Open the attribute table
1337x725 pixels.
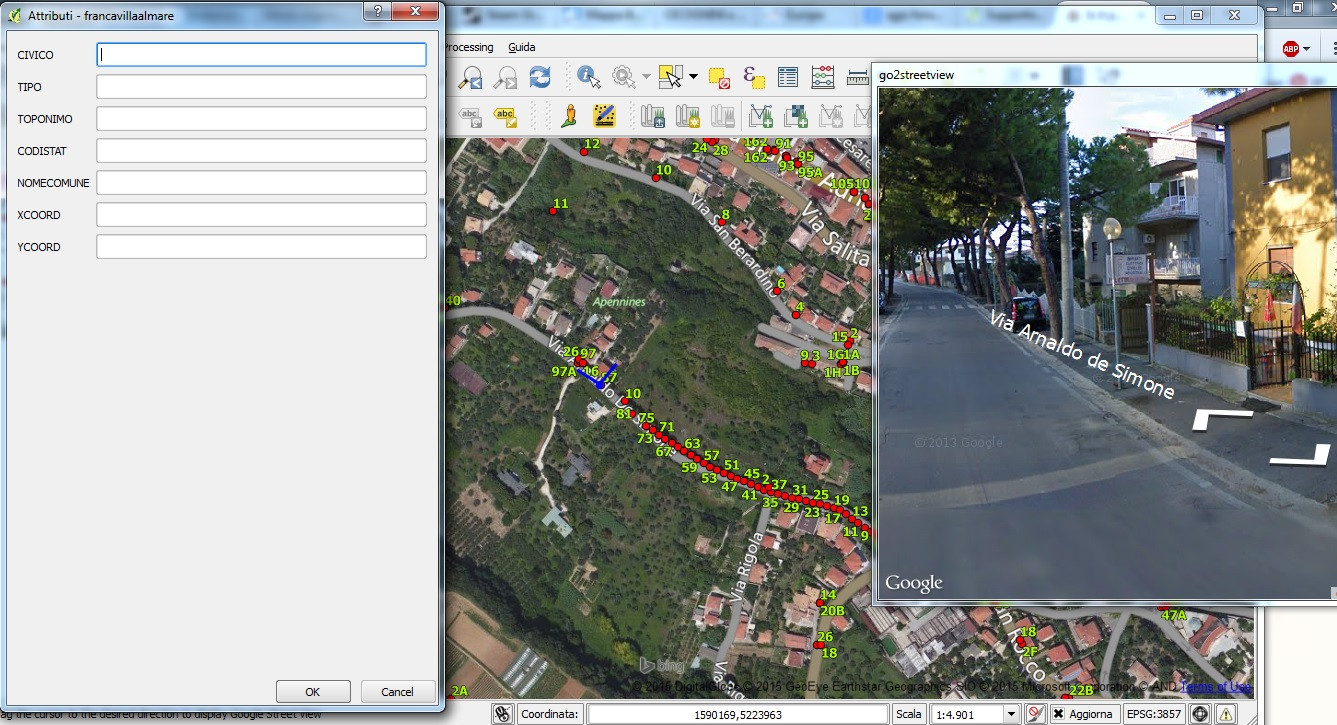point(788,77)
